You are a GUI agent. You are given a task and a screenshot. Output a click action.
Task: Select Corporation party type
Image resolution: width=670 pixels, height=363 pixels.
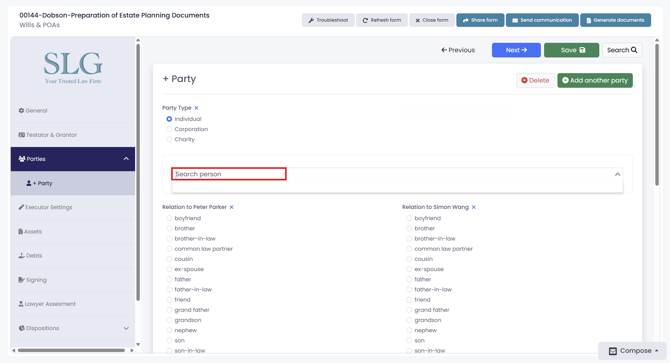pos(169,129)
